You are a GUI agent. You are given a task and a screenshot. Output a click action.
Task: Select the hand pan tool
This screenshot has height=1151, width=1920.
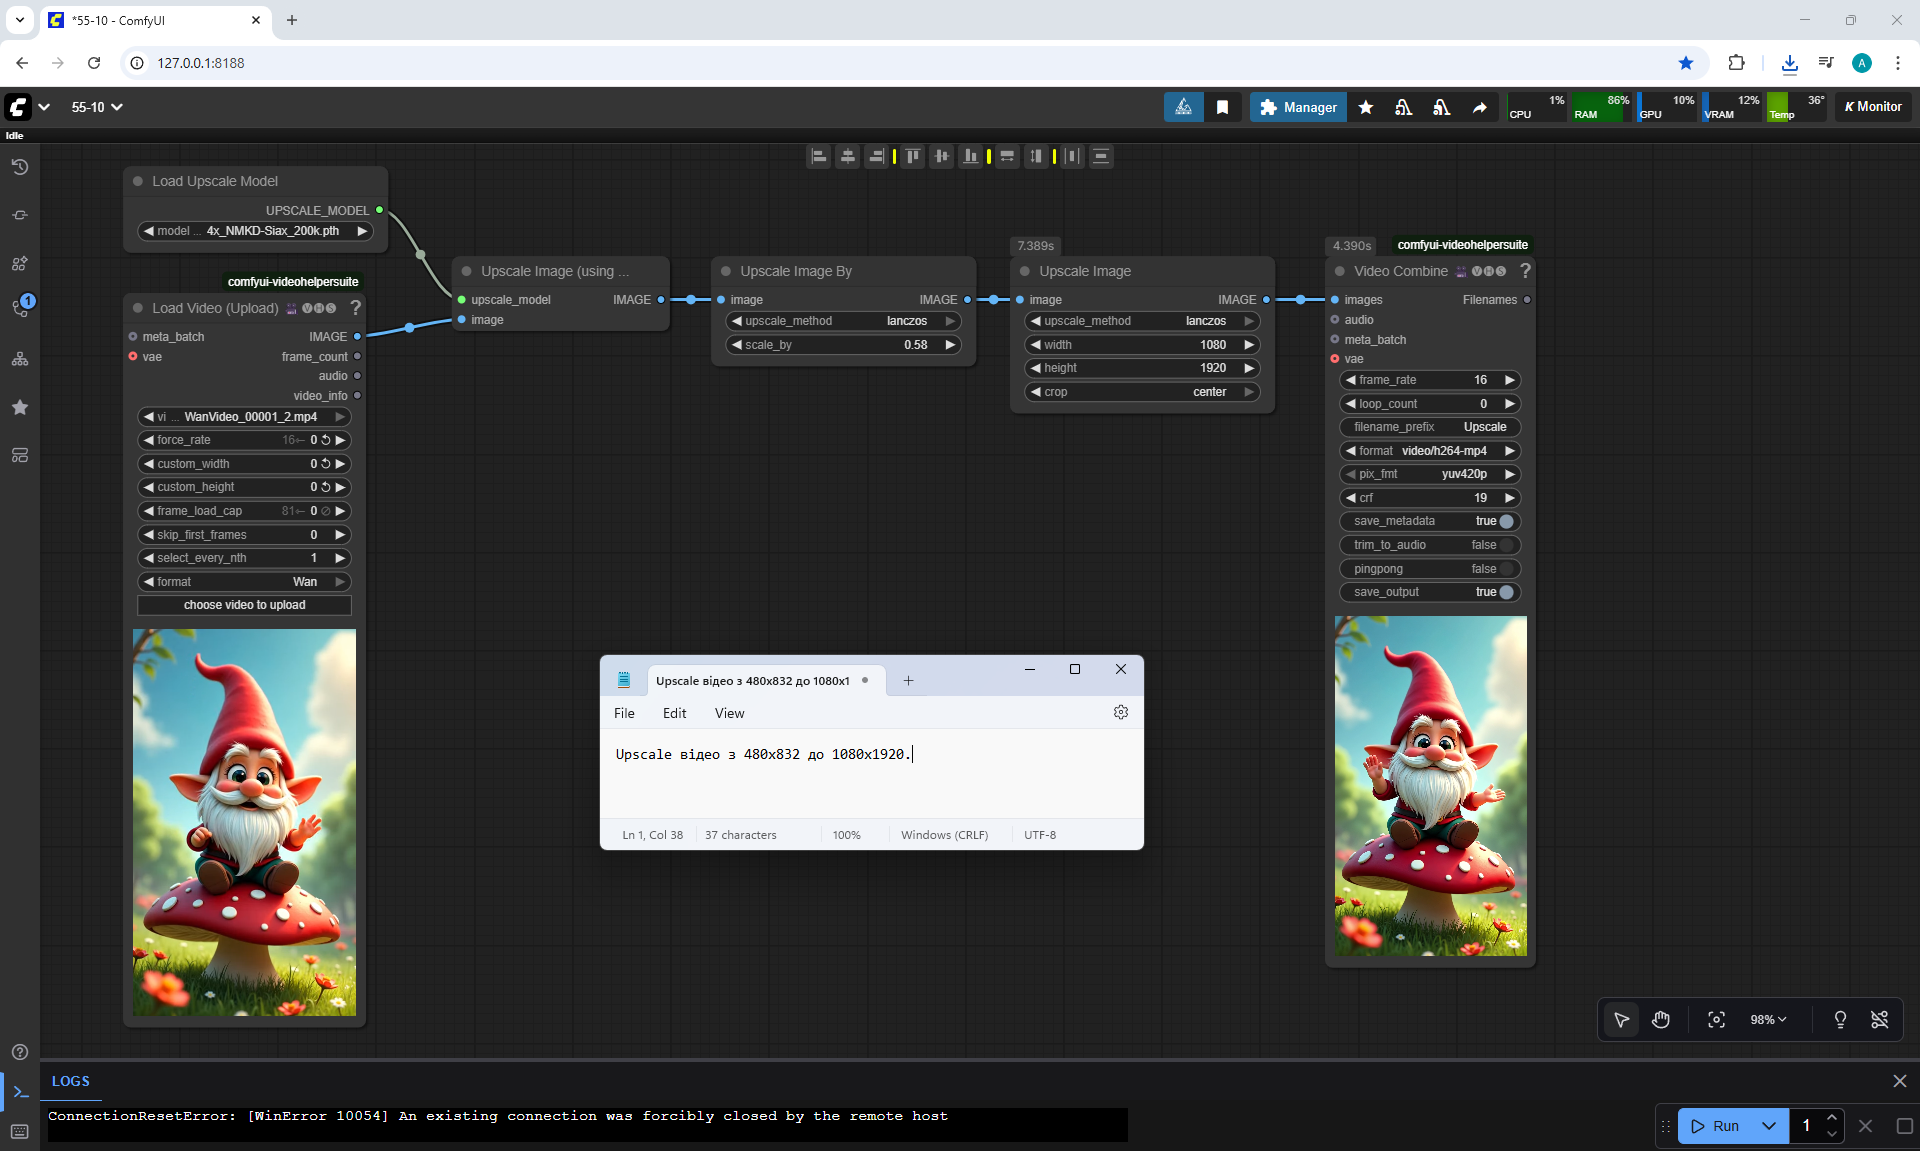click(x=1661, y=1019)
